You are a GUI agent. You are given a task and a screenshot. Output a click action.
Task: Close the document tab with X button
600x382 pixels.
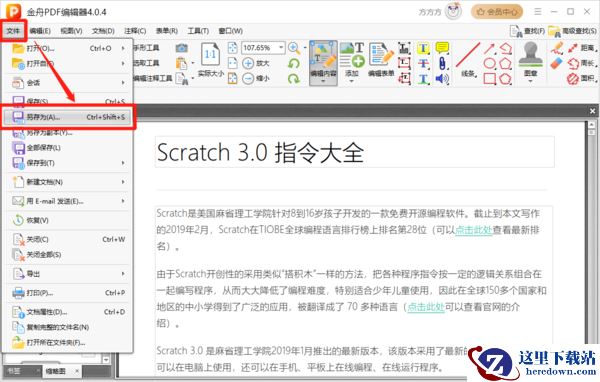[x=592, y=111]
